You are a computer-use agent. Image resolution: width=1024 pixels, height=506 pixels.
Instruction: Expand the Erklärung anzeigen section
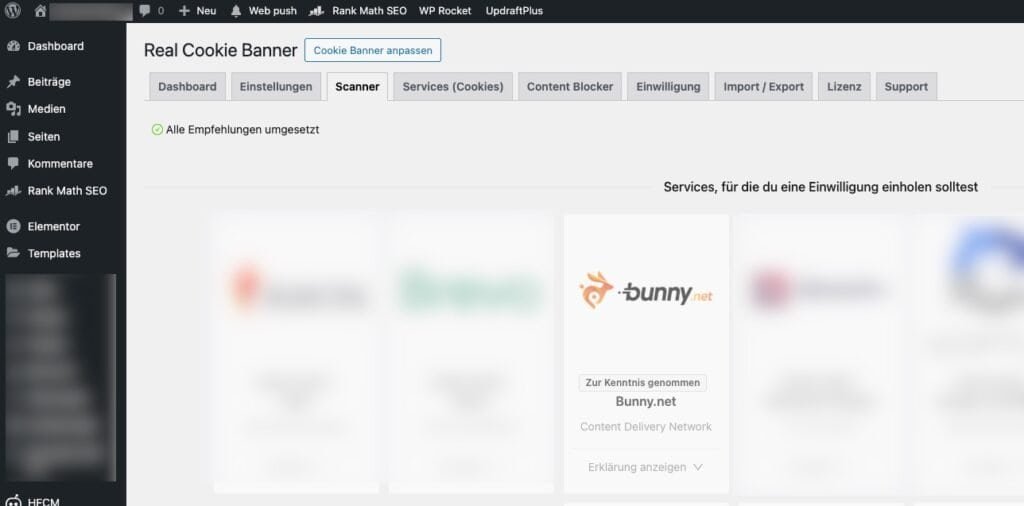(x=645, y=467)
